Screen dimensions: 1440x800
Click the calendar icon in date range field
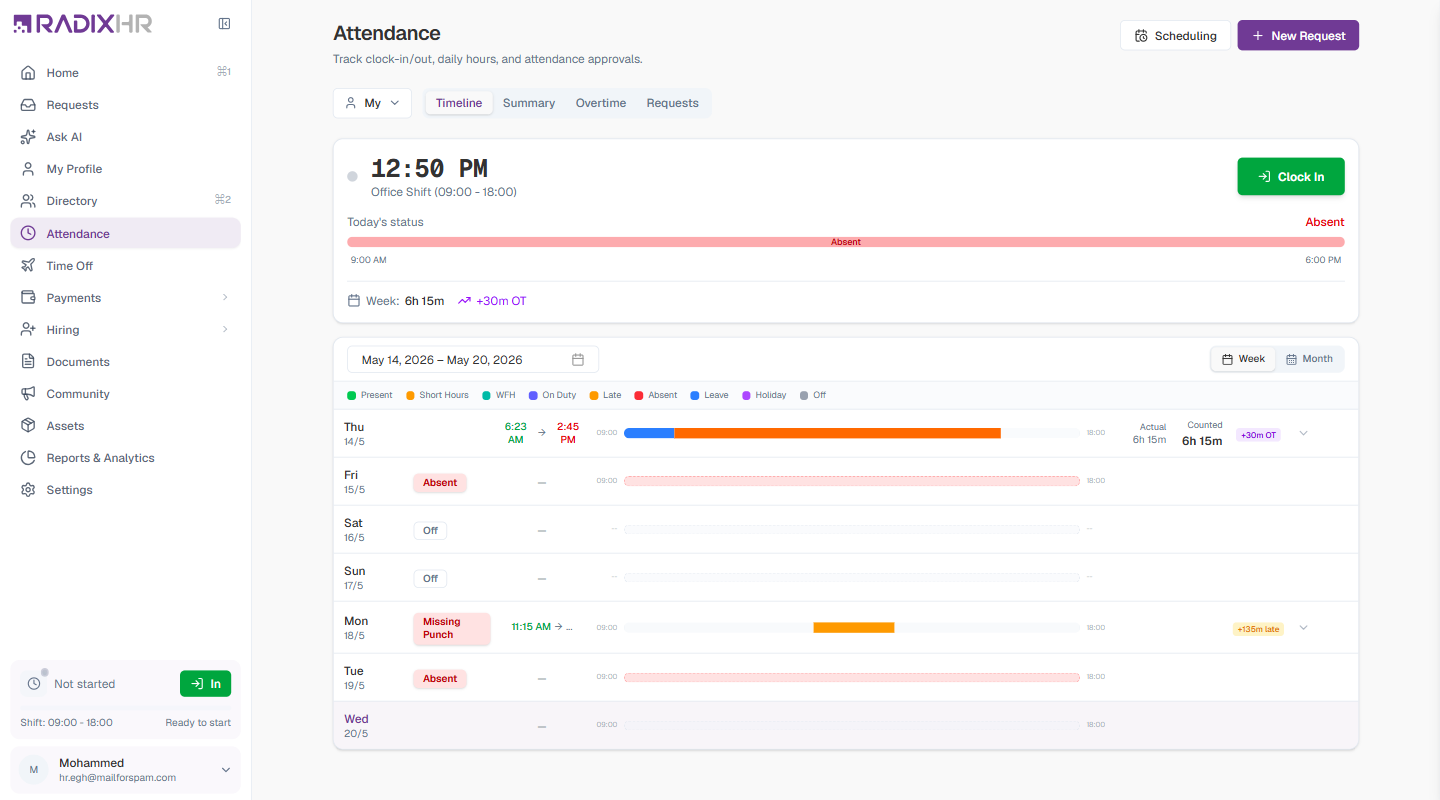578,360
